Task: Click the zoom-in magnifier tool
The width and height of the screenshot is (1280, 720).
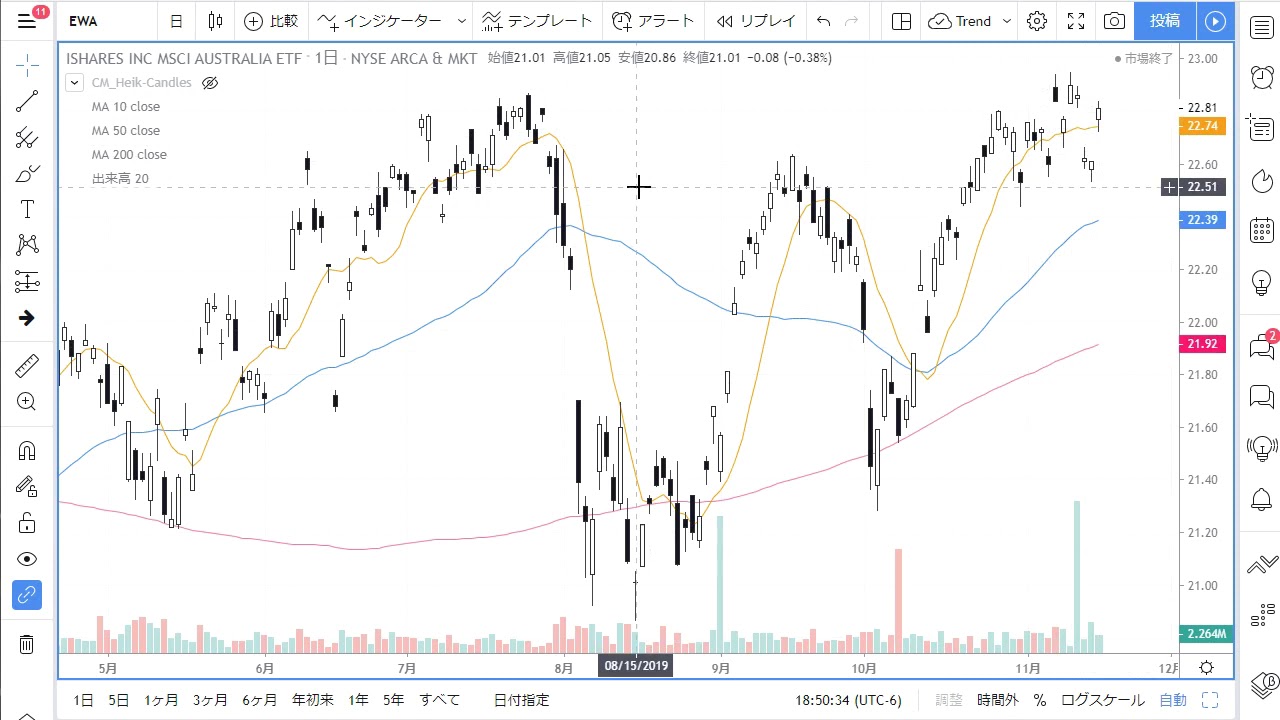Action: pyautogui.click(x=27, y=402)
